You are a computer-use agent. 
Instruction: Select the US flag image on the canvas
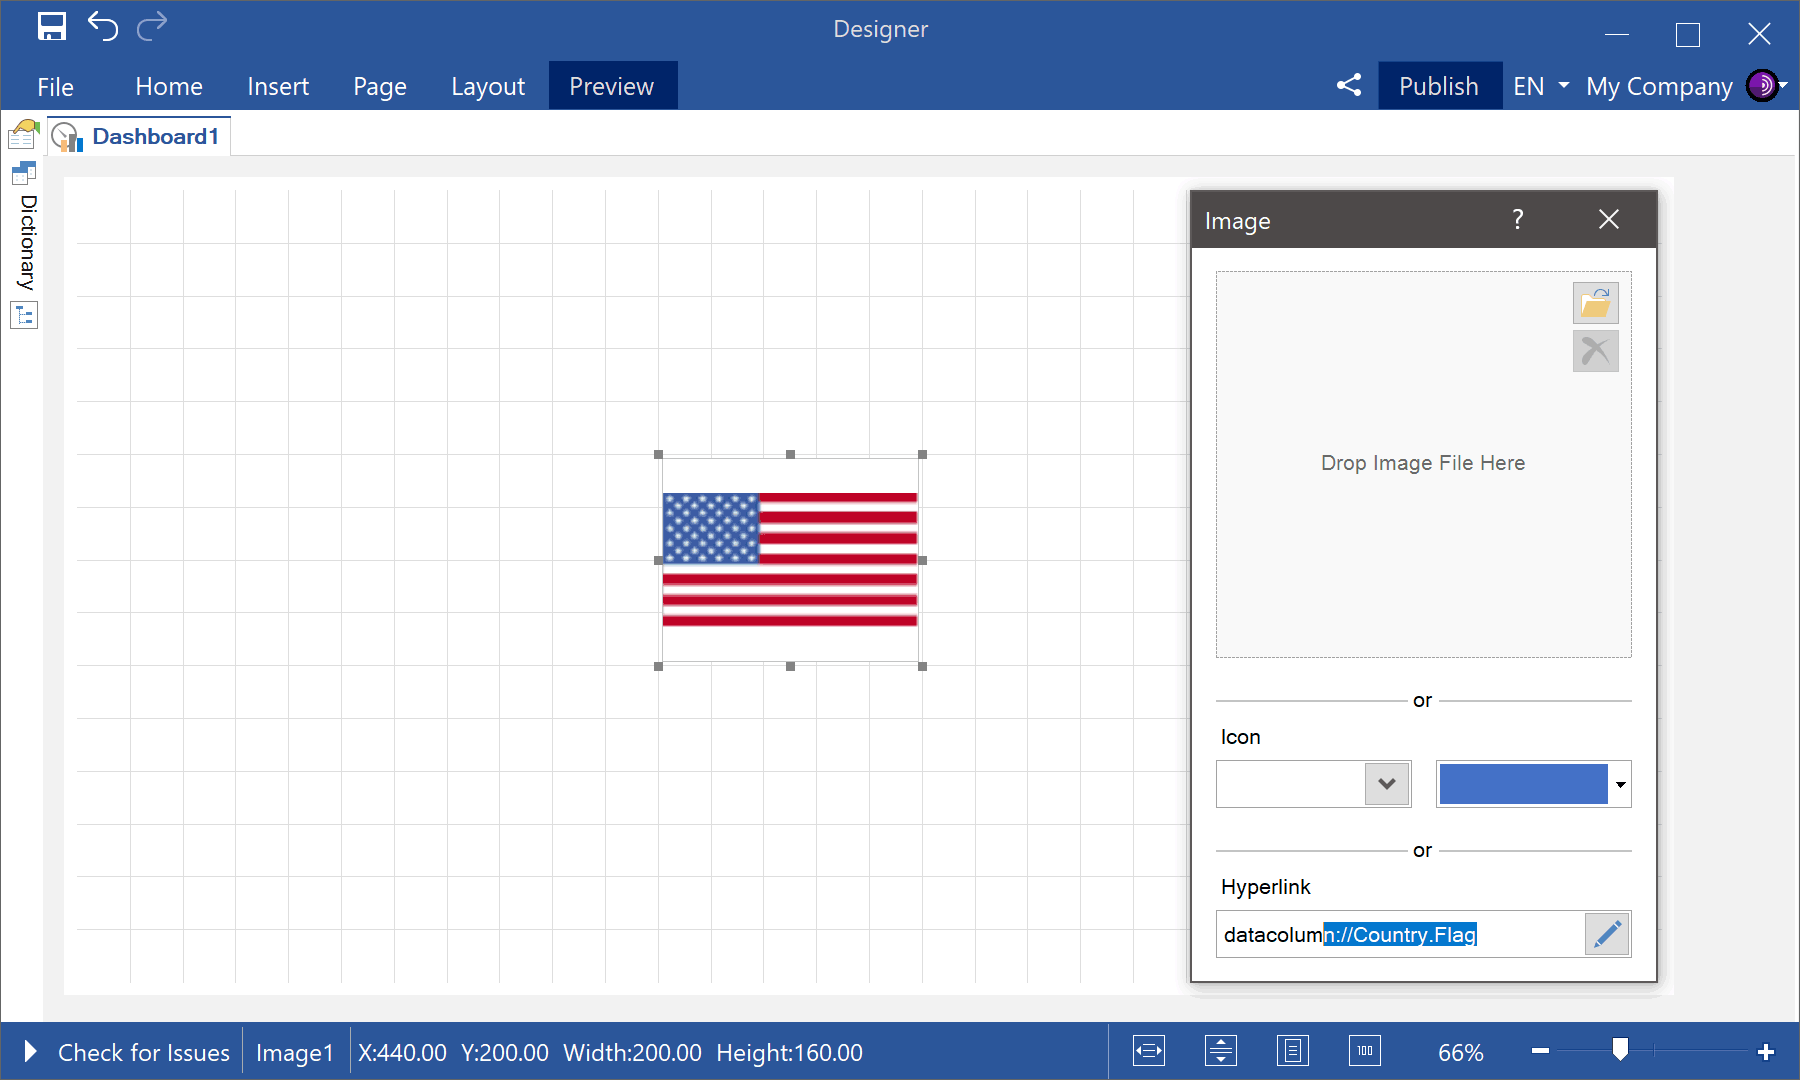point(790,560)
